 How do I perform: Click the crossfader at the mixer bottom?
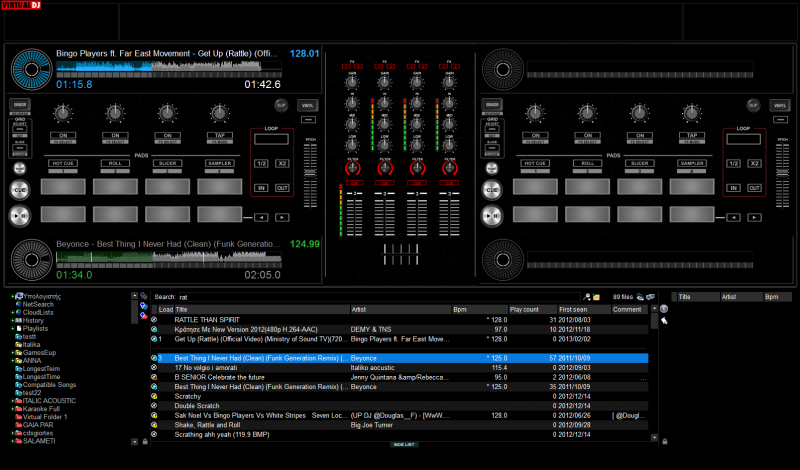[x=401, y=254]
